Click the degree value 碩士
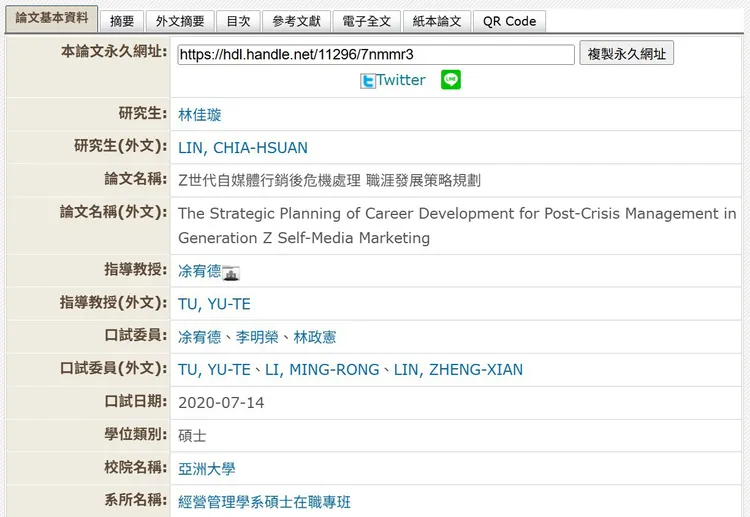The height and width of the screenshot is (517, 750). 192,436
